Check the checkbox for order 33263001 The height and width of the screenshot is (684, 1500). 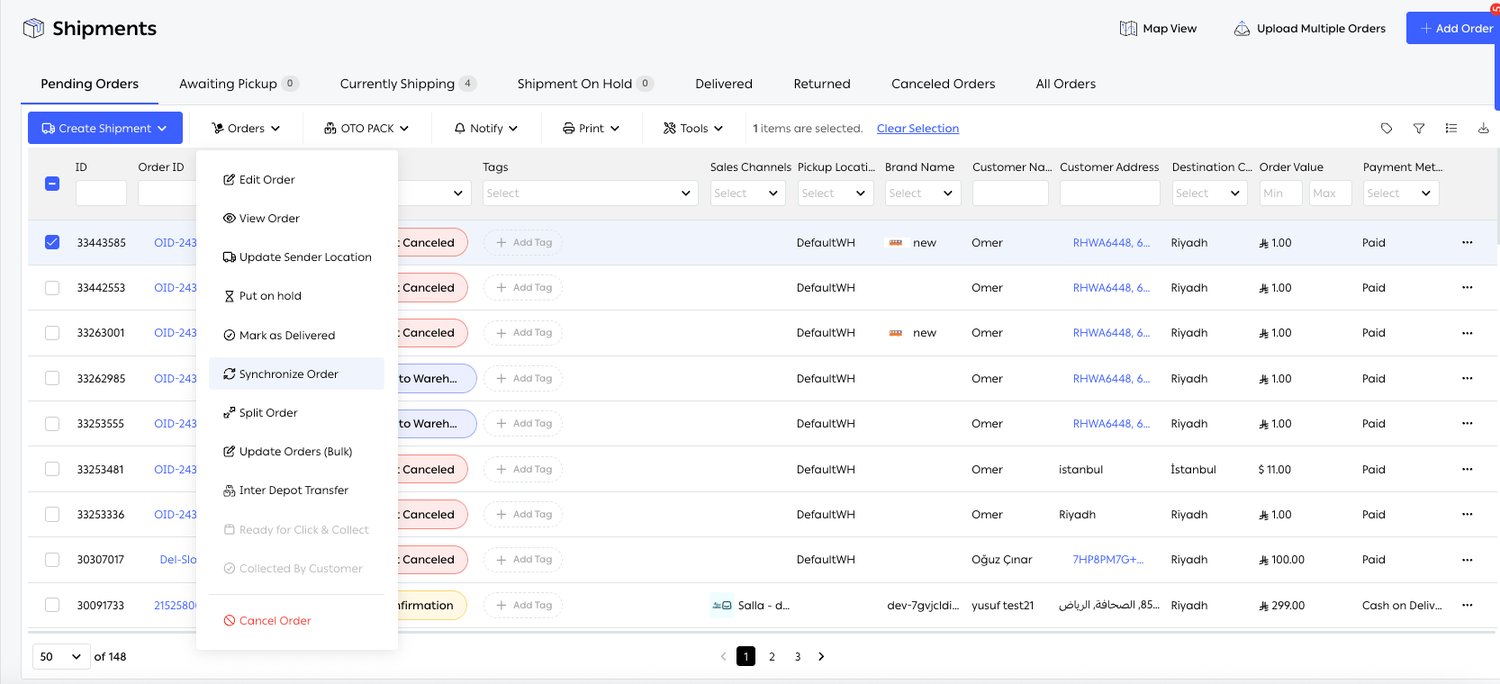click(52, 333)
